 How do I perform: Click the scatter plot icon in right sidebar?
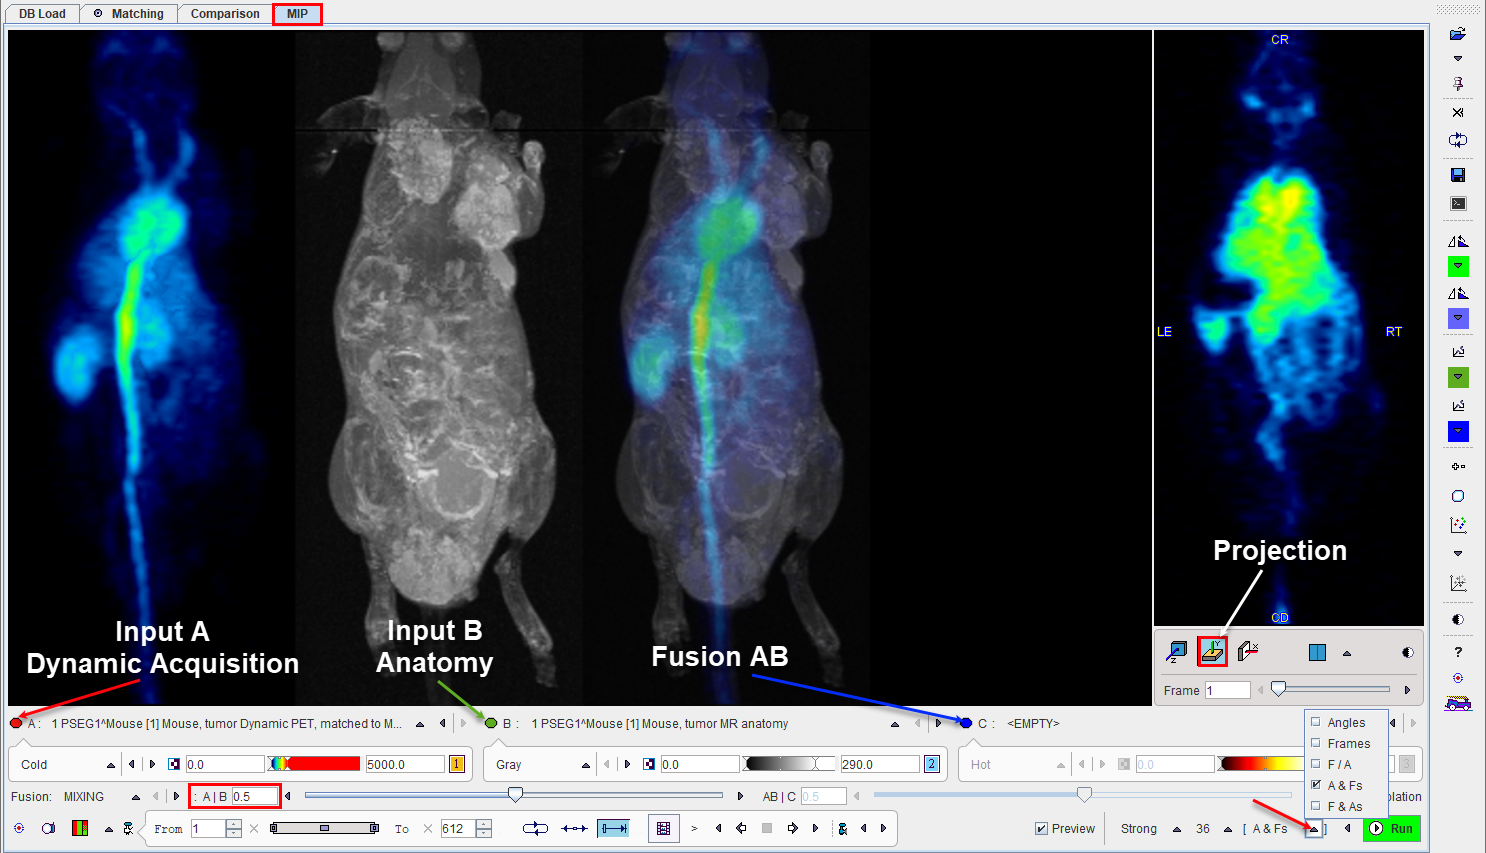point(1458,525)
